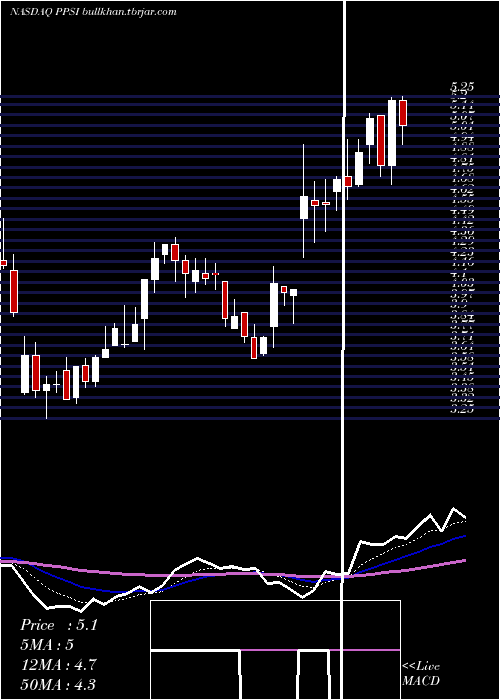Screen dimensions: 500x700
Task: Click the '50MA : 4.3' readout
Action: [58, 685]
